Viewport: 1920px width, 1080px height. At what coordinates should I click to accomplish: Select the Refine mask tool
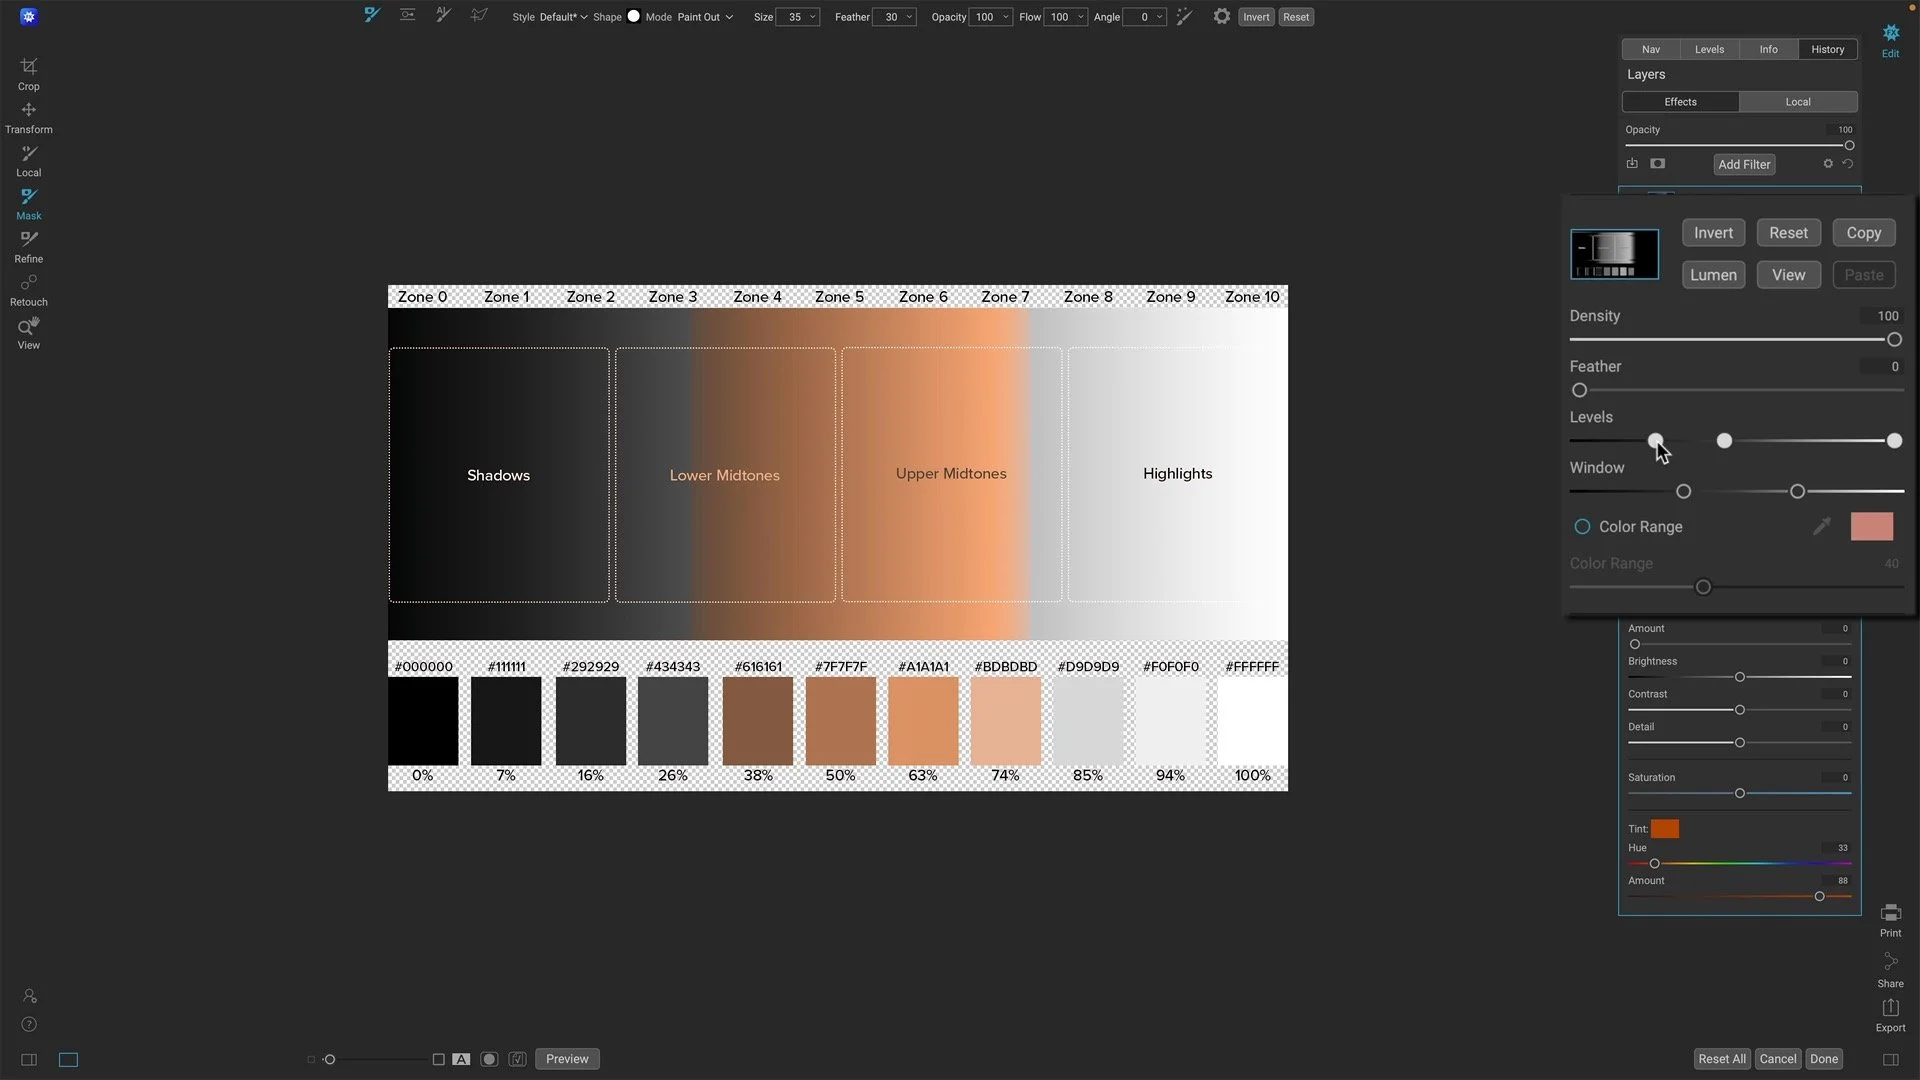coord(28,246)
